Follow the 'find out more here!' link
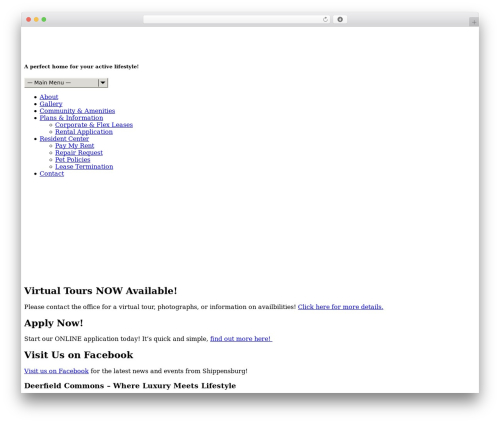Image resolution: width=500 pixels, height=423 pixels. tap(241, 339)
